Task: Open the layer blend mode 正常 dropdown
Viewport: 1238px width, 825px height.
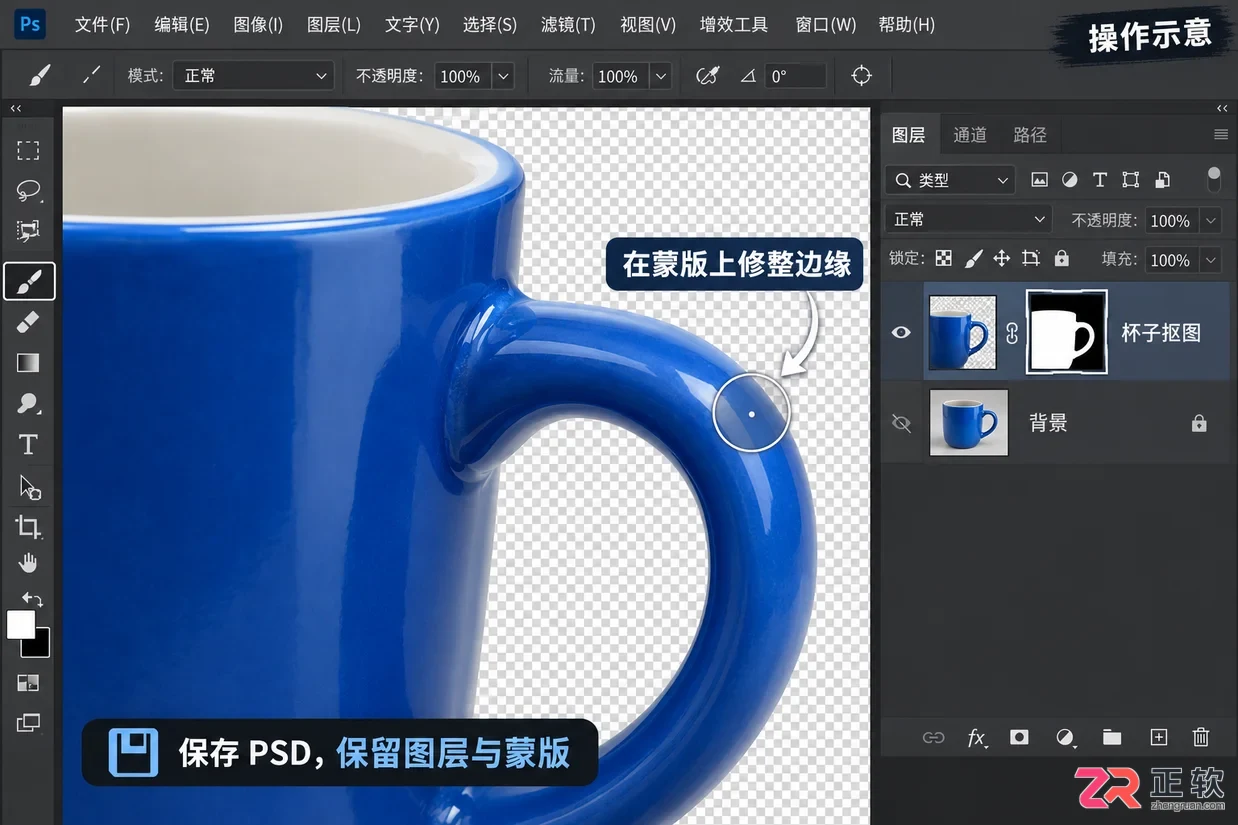Action: pos(969,219)
